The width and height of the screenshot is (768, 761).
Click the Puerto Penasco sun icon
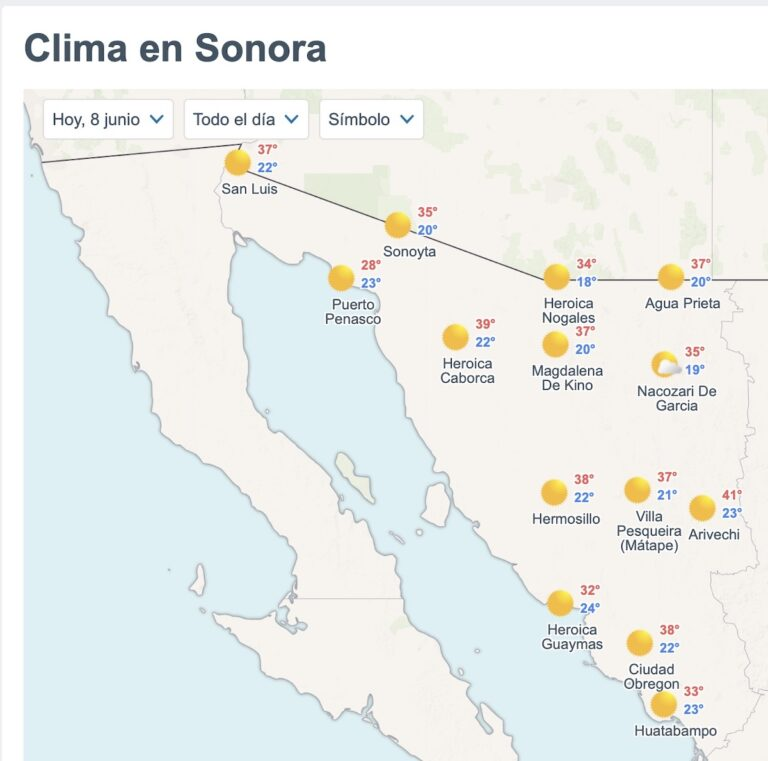point(341,278)
